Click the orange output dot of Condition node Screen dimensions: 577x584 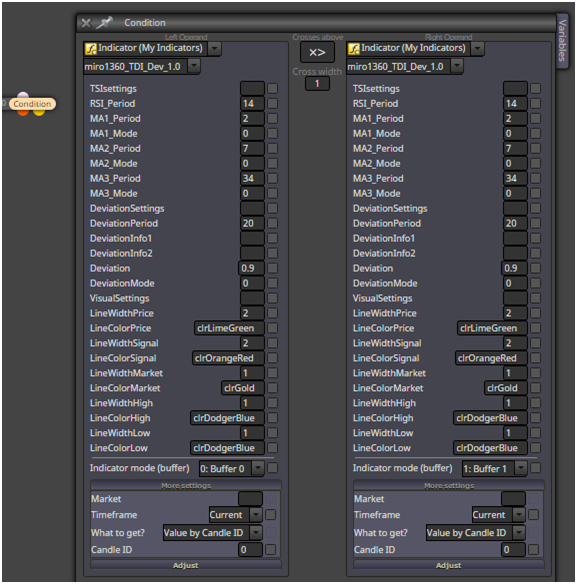tap(23, 112)
